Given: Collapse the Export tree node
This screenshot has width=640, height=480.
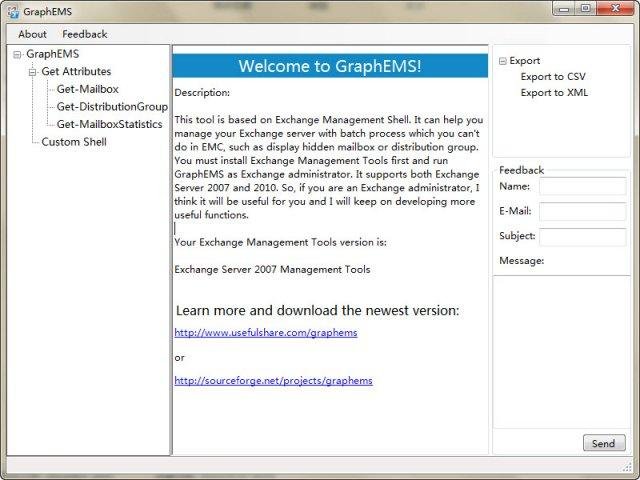Looking at the screenshot, I should pyautogui.click(x=502, y=61).
